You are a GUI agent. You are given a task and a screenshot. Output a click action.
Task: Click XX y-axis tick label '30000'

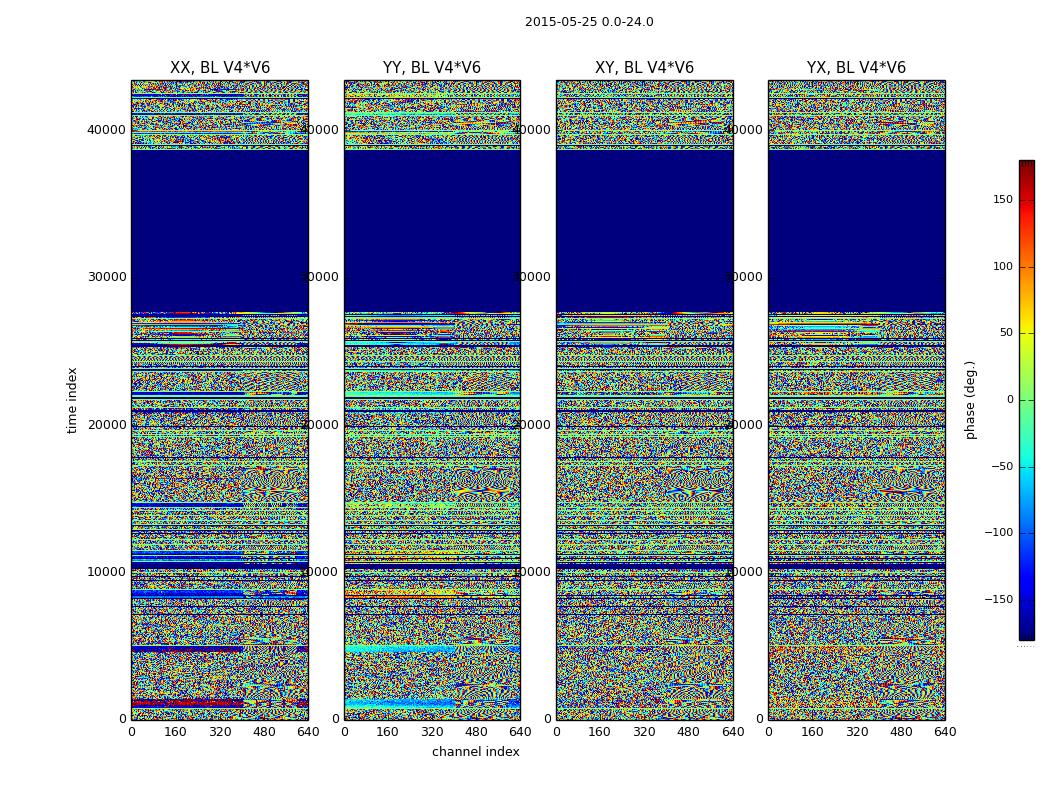[106, 277]
